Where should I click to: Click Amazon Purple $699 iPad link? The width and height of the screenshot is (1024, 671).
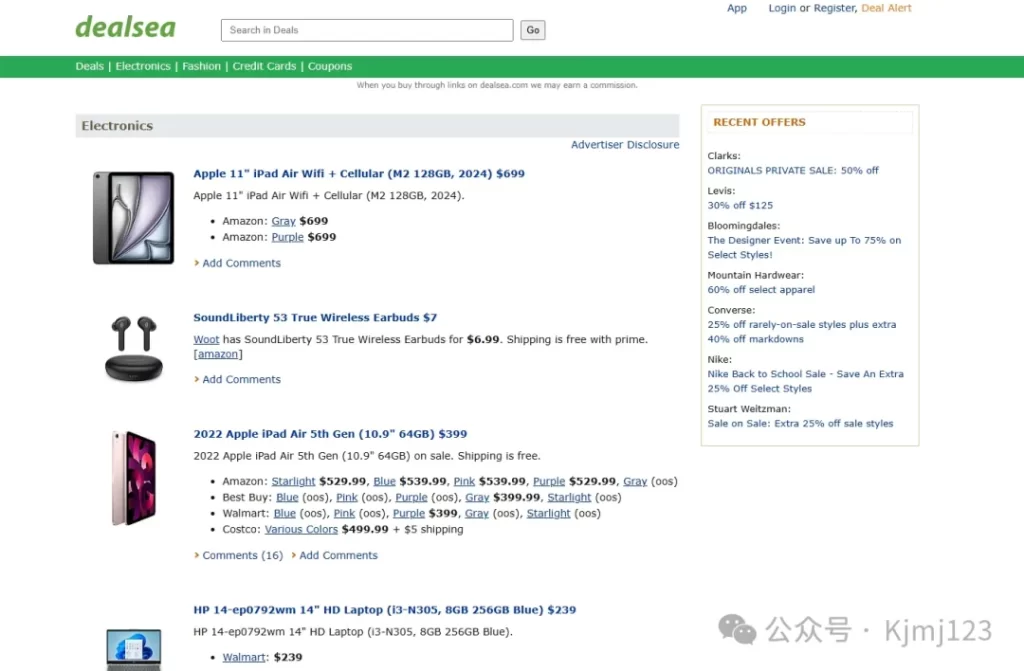click(287, 237)
